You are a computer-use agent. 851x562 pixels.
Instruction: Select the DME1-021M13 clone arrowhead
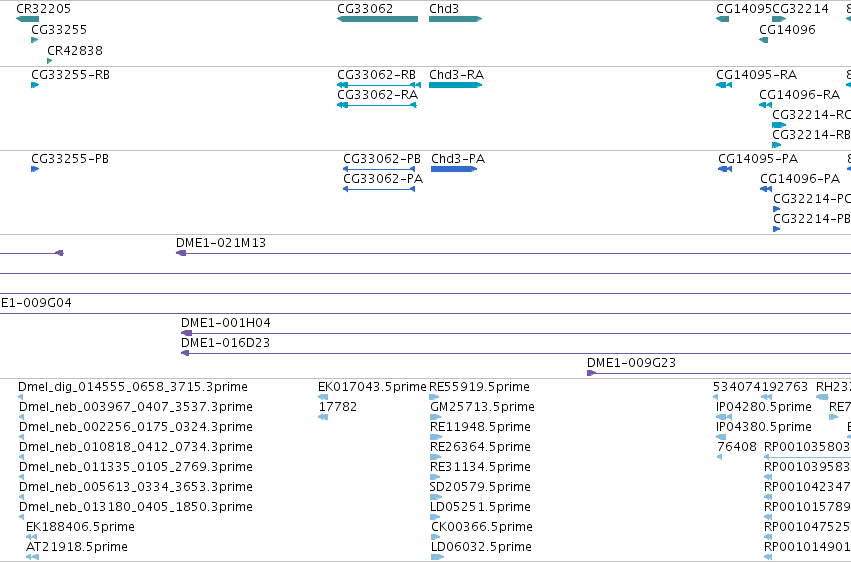pos(181,253)
